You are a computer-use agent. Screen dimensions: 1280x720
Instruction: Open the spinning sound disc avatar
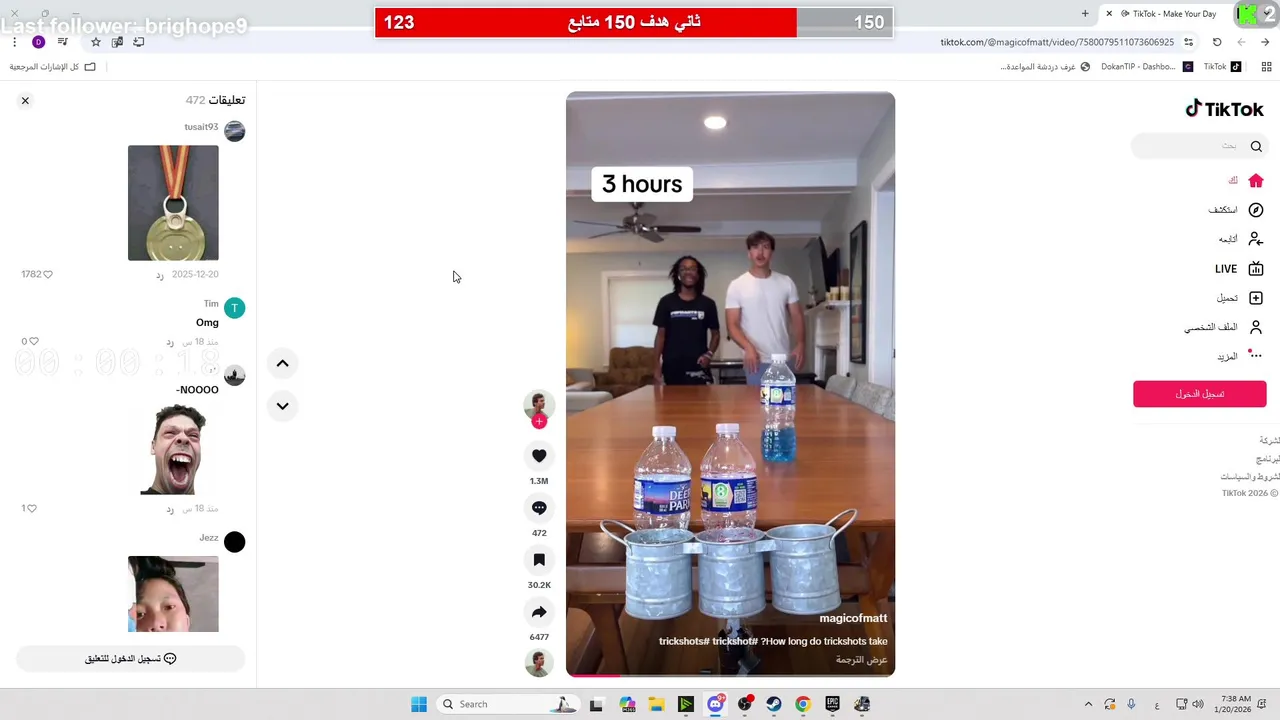coord(539,663)
